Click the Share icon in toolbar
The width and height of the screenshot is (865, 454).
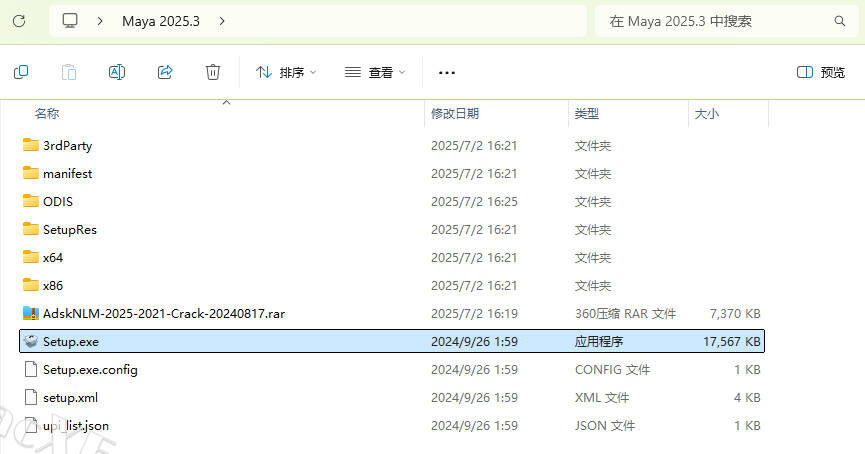pyautogui.click(x=165, y=72)
